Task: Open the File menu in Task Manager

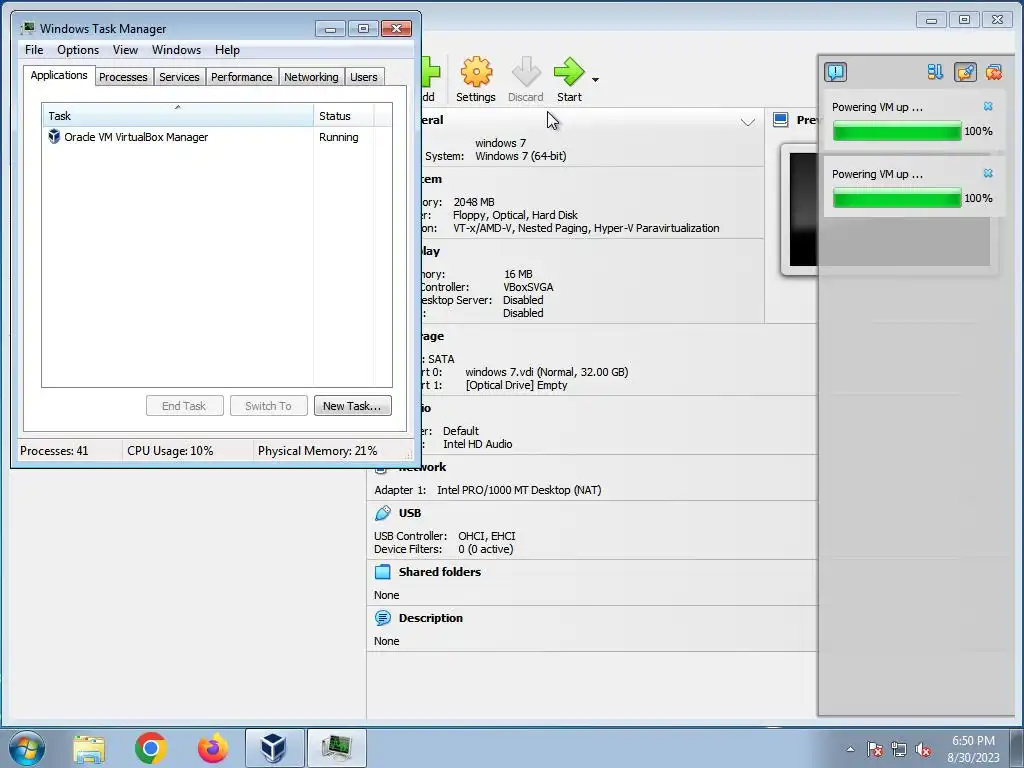Action: click(34, 50)
